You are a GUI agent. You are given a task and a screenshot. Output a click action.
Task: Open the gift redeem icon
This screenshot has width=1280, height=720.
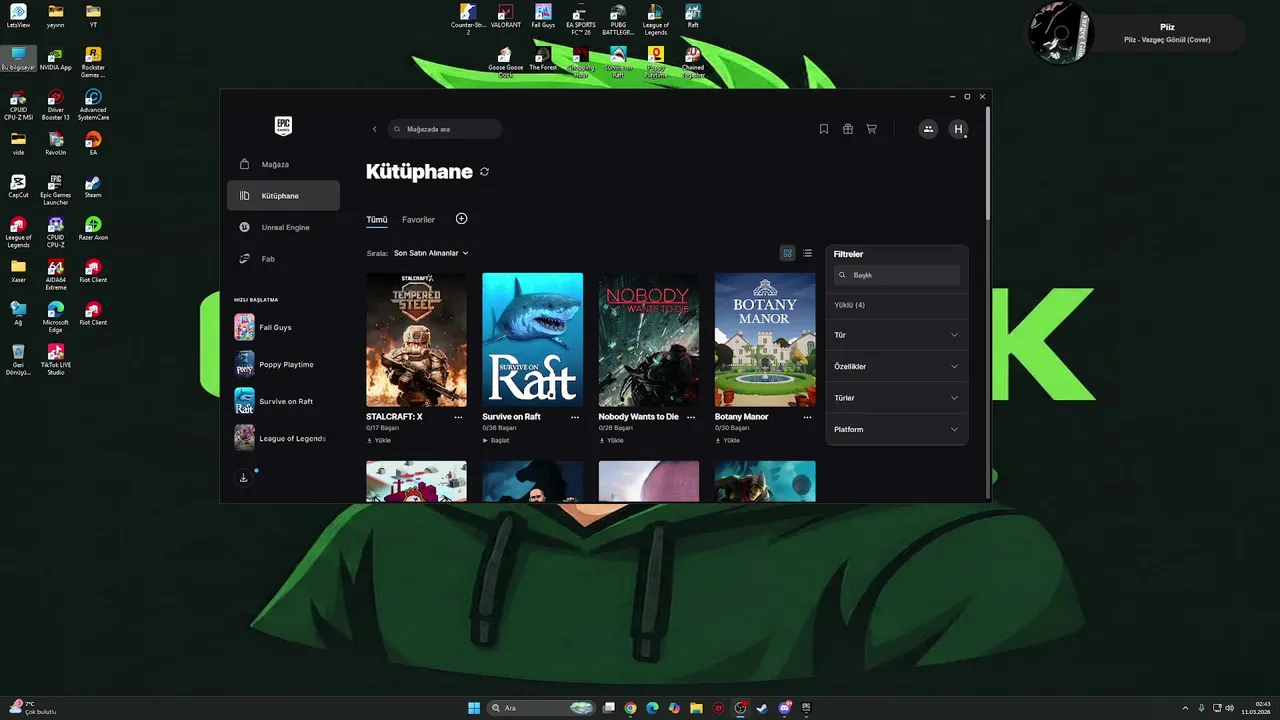(x=848, y=129)
